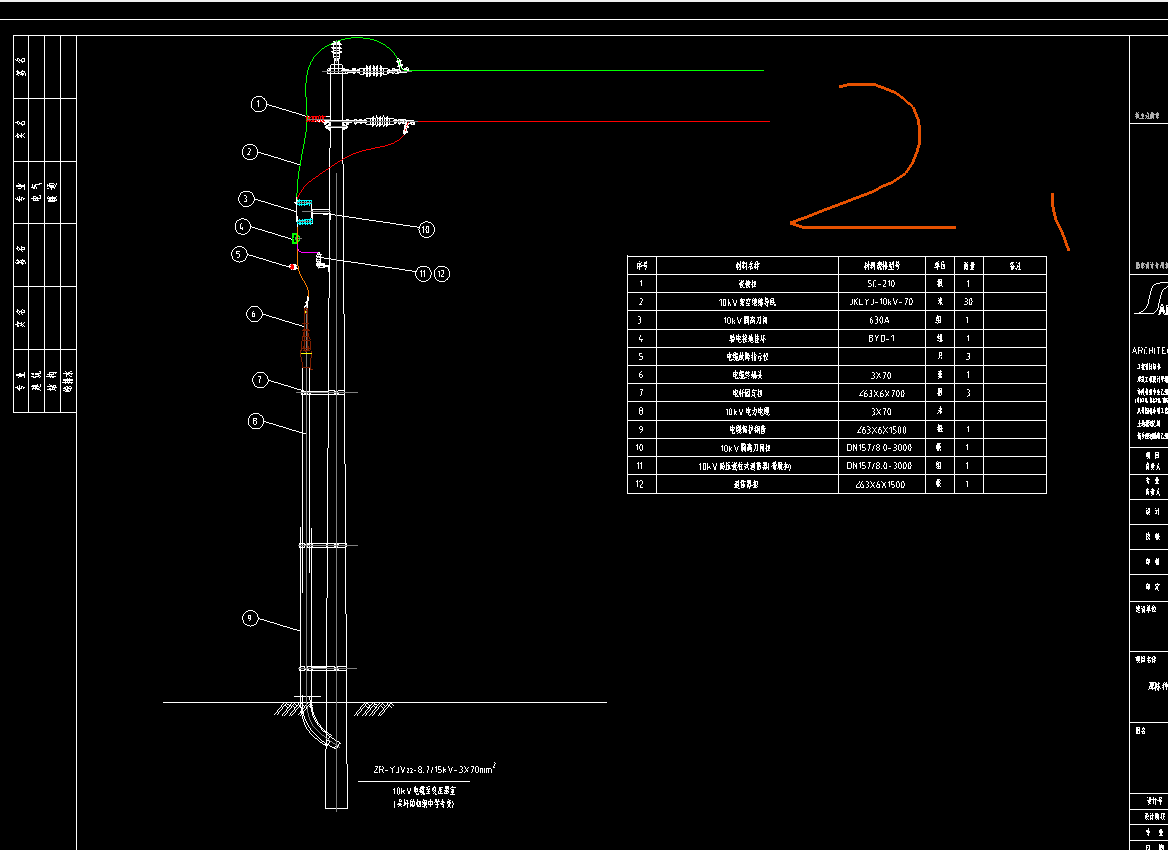
Task: Click quantity cell "30" in table row 2
Action: pyautogui.click(x=968, y=302)
